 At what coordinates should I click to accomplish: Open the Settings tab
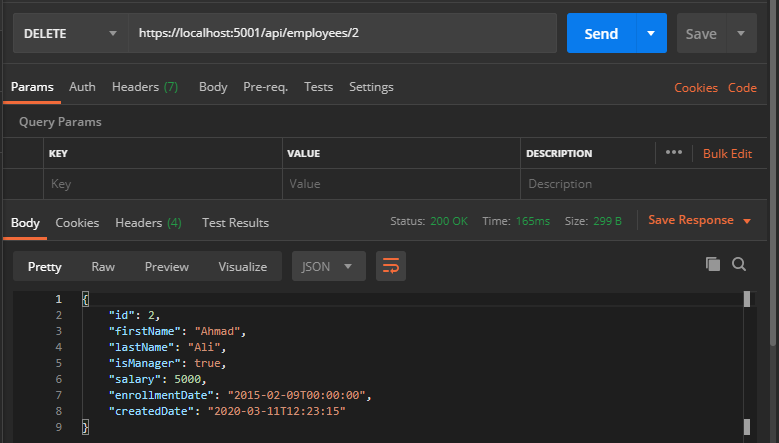coord(371,87)
